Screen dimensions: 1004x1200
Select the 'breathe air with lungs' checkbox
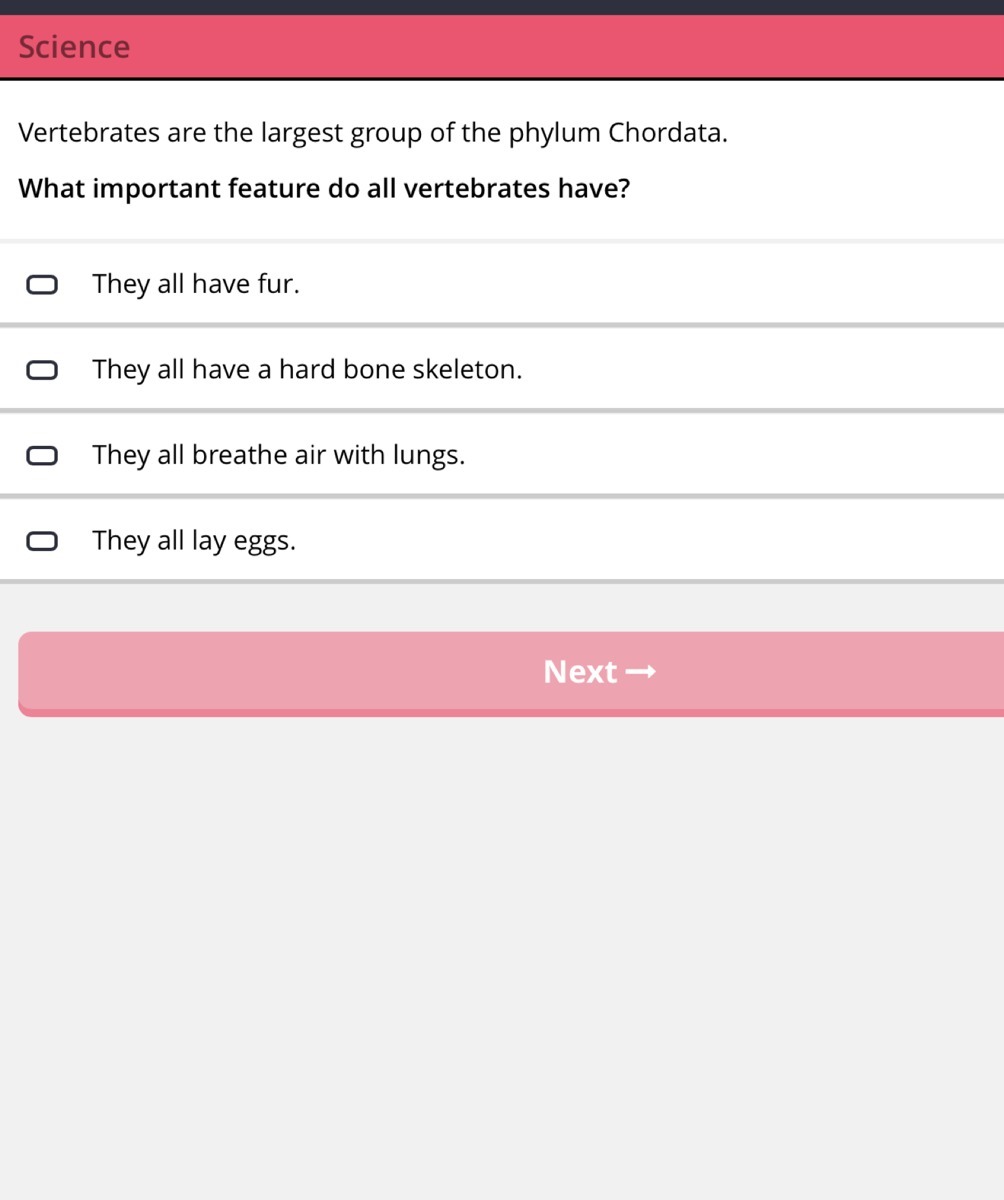pos(41,456)
